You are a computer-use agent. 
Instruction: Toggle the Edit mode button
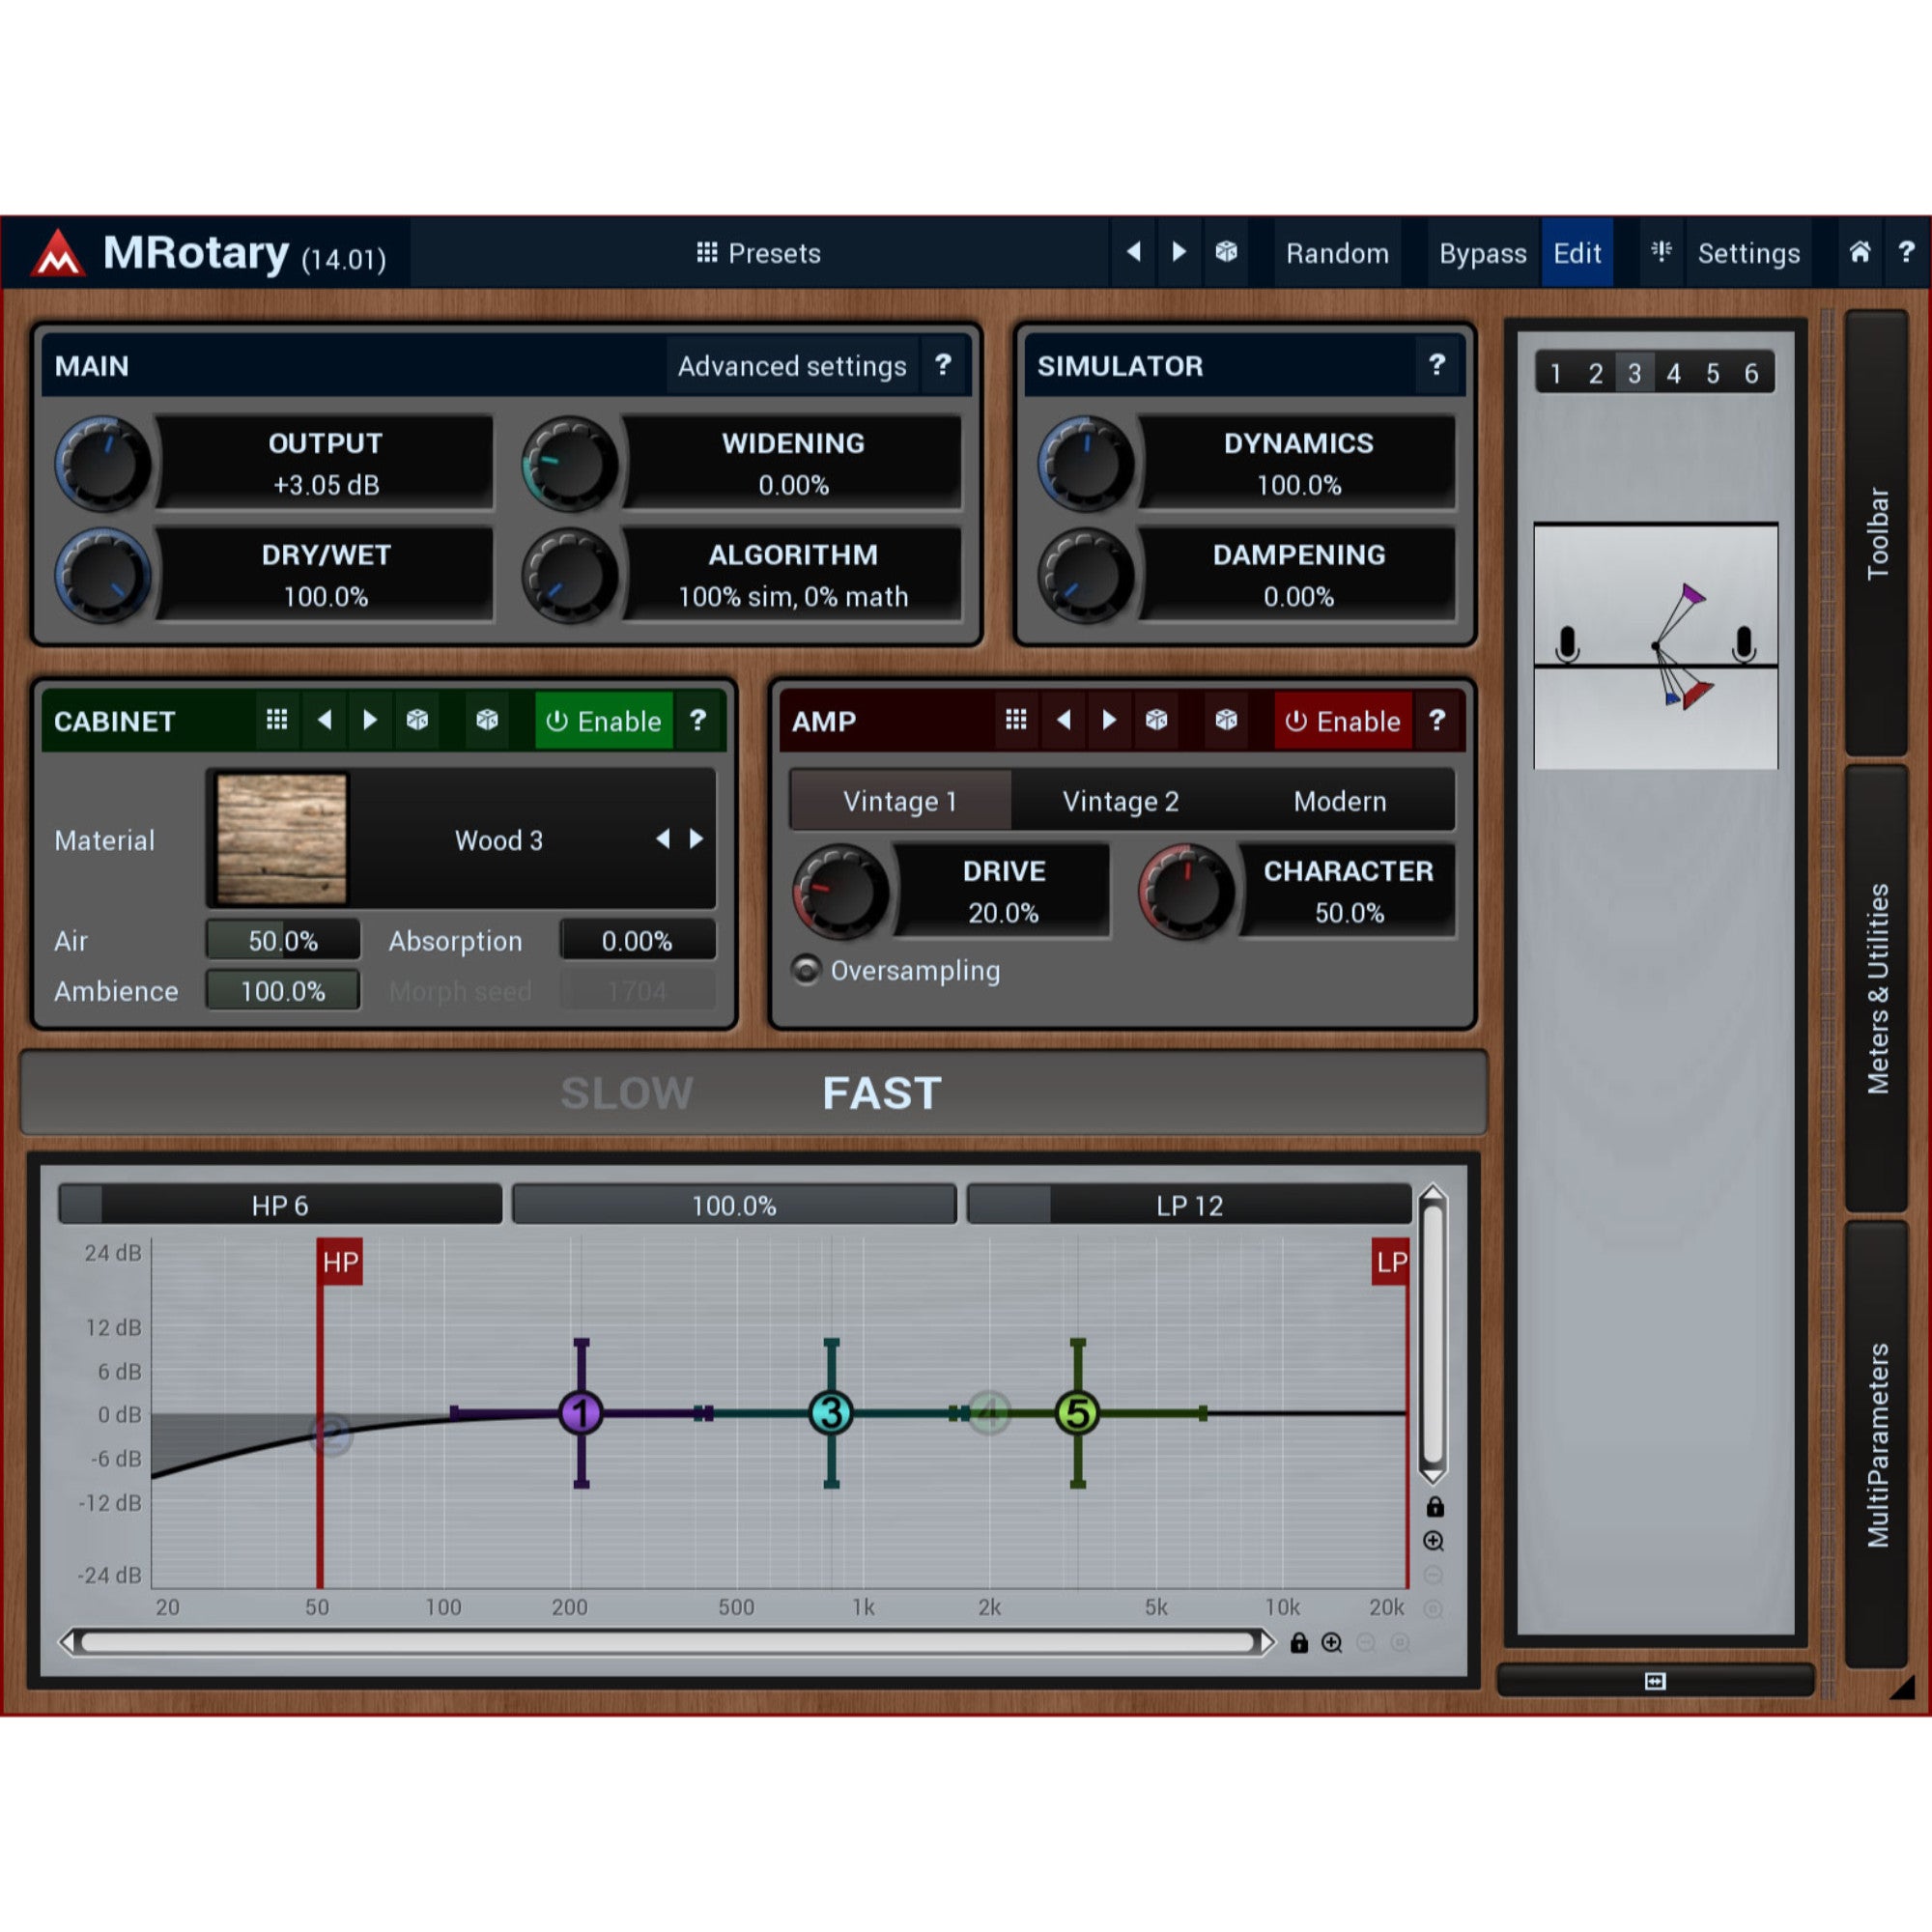(x=1577, y=253)
